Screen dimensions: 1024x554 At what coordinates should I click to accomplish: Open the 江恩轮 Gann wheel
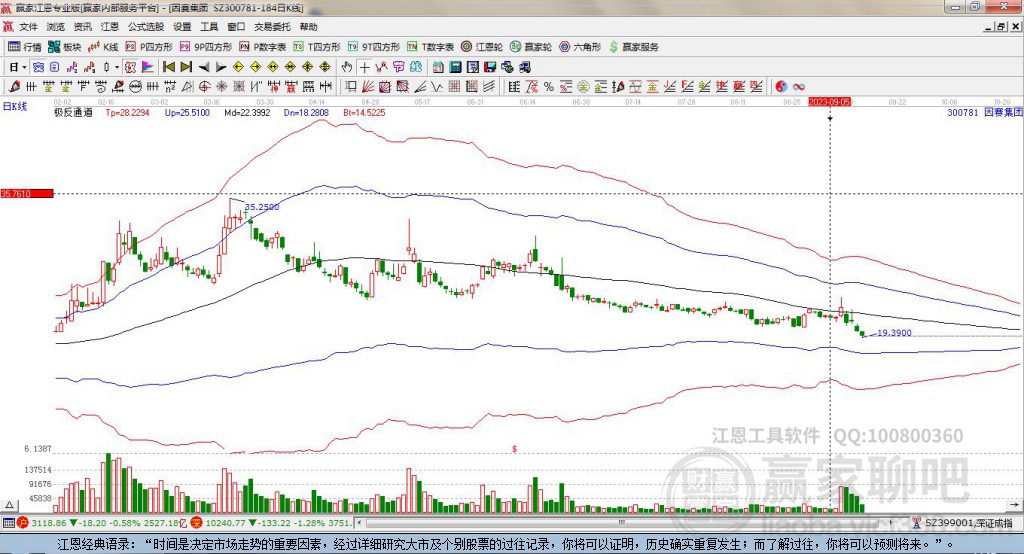(482, 47)
